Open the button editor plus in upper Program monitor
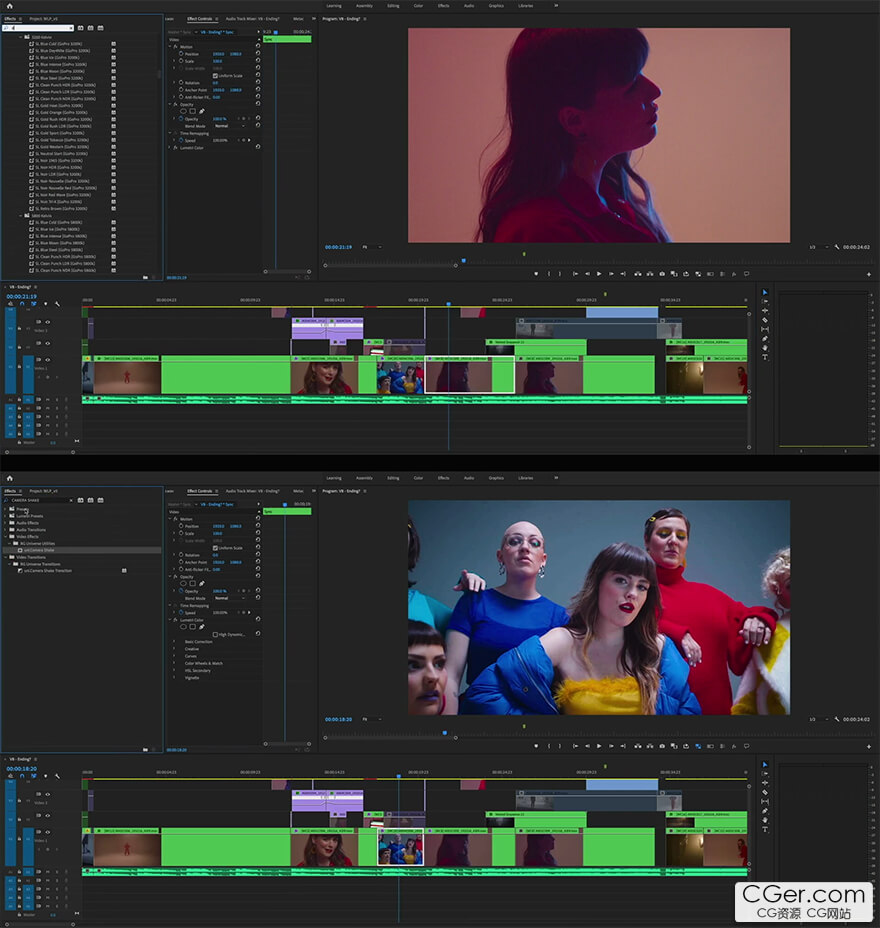 tap(868, 275)
